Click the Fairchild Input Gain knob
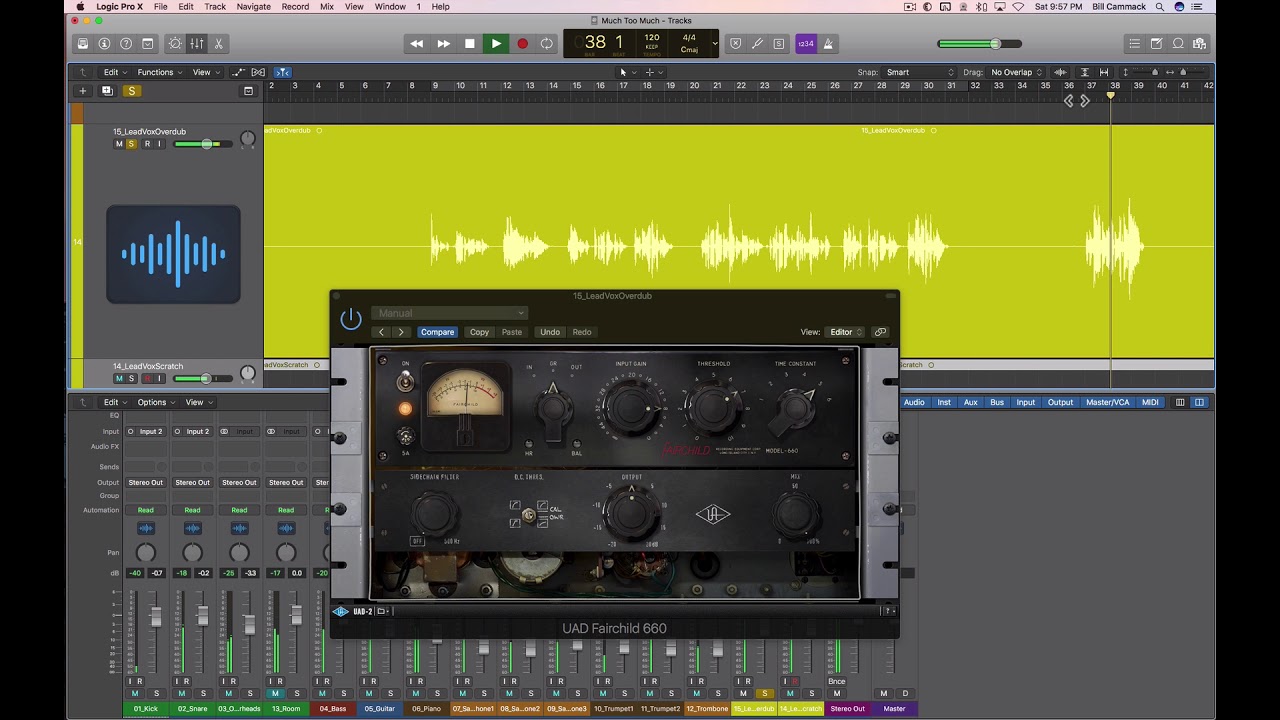This screenshot has height=720, width=1280. pos(631,408)
